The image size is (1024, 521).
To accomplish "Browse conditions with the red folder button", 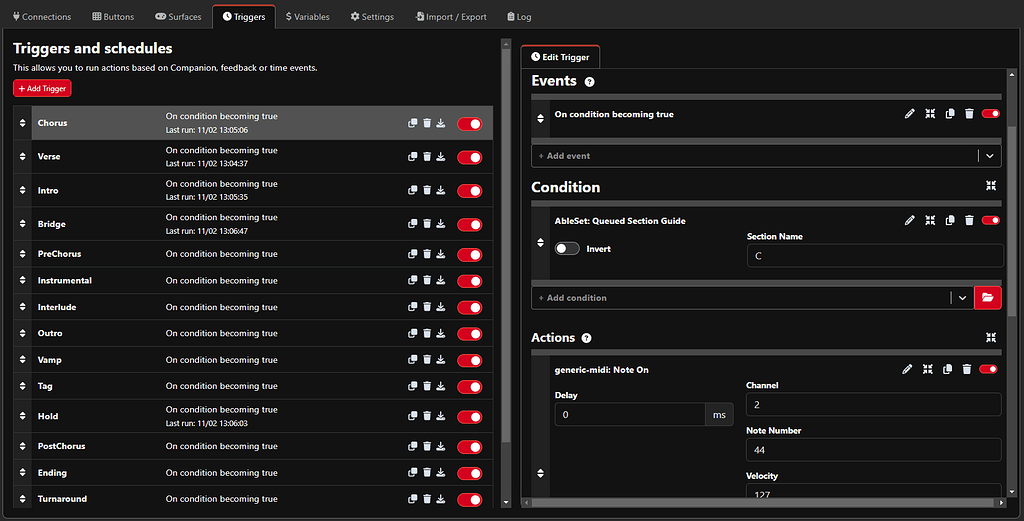I will [x=987, y=298].
